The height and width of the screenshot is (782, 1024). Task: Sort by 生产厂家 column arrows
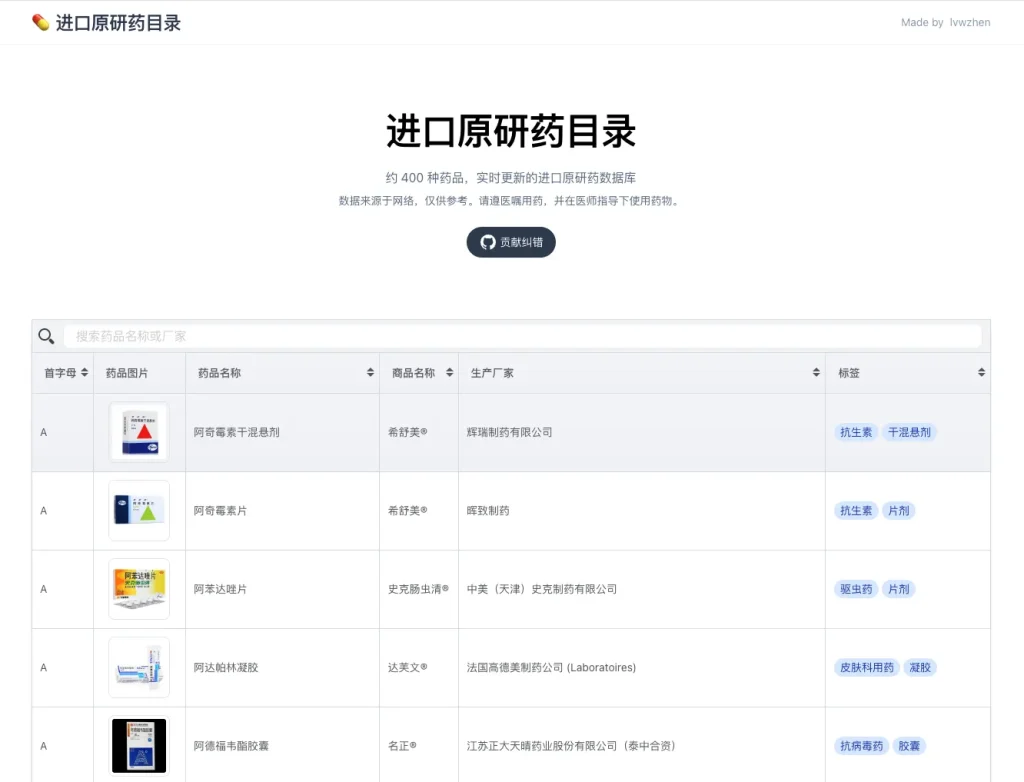tap(816, 373)
